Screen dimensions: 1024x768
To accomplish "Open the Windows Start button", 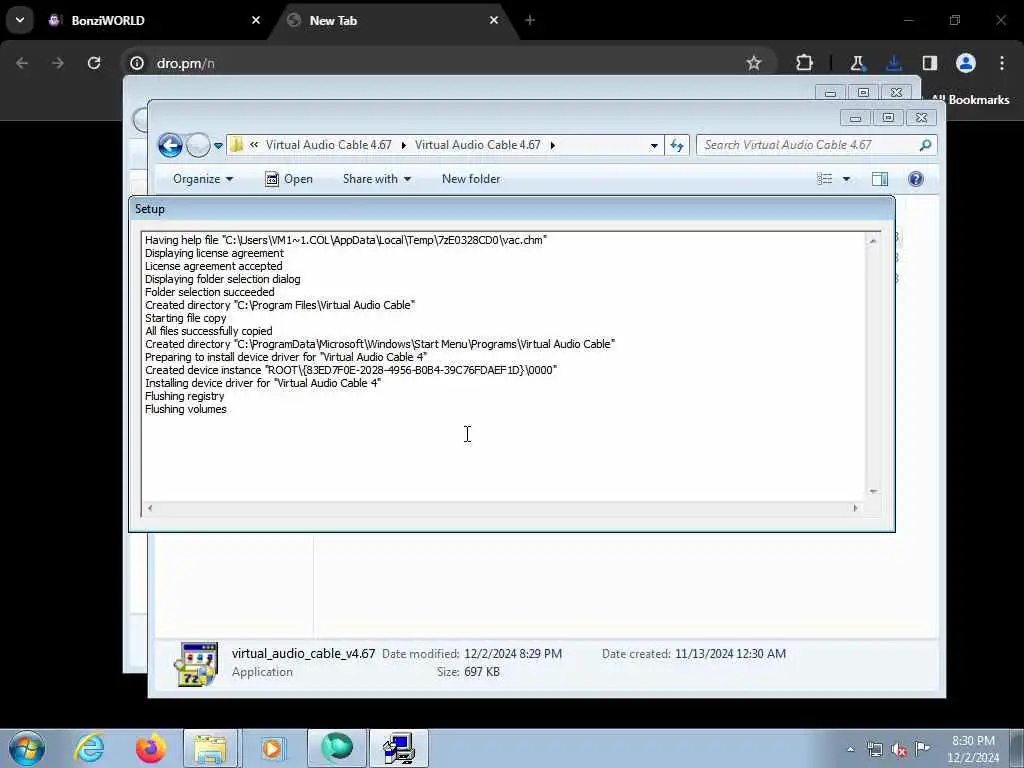I will [27, 748].
